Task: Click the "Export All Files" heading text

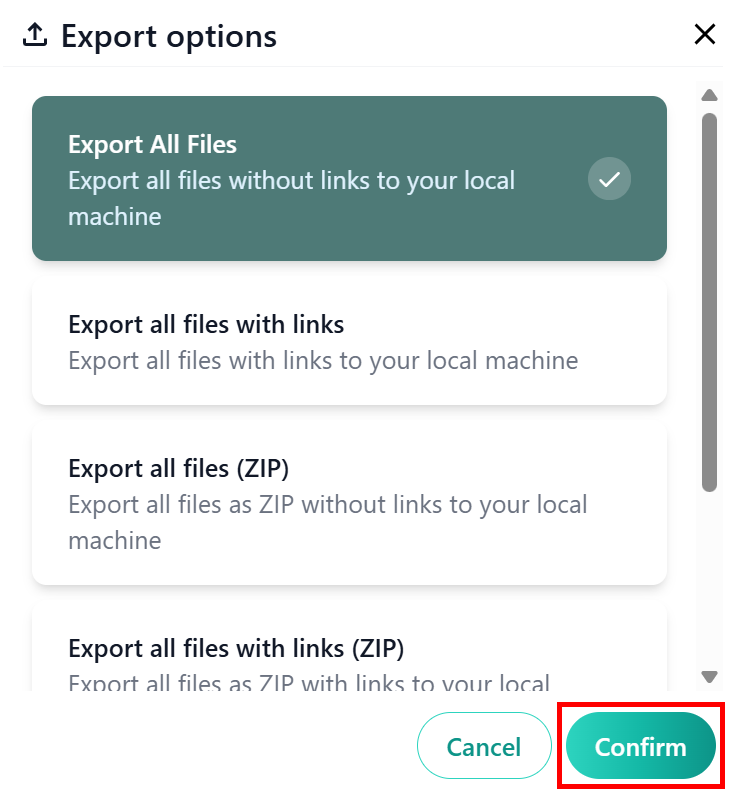Action: (152, 145)
